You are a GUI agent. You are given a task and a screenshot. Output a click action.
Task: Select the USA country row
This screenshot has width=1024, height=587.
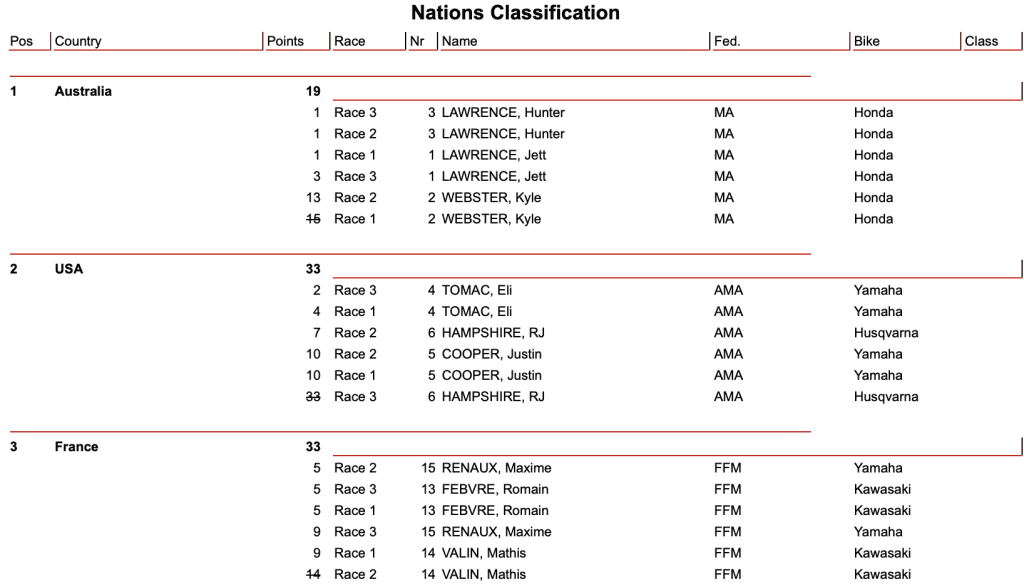click(x=69, y=269)
